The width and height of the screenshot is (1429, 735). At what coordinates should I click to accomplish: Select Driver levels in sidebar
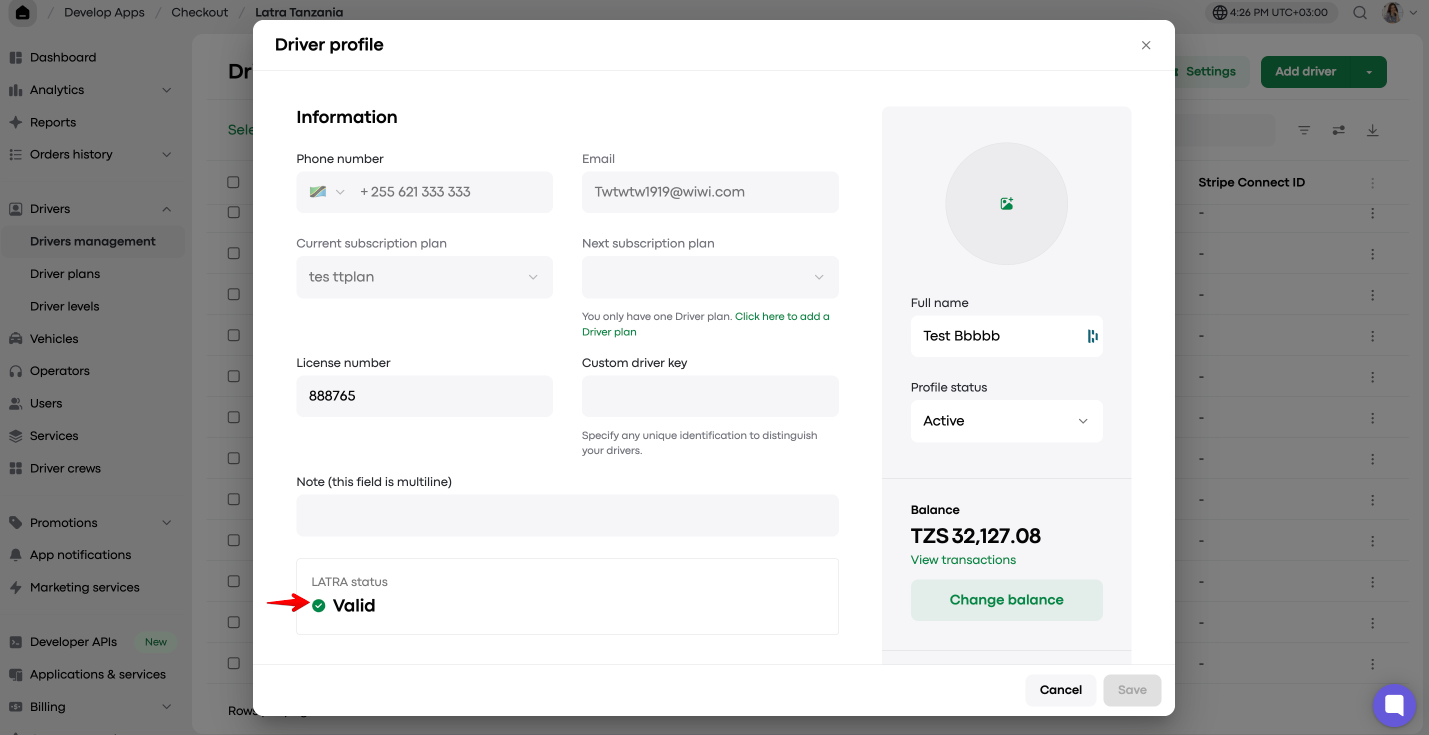coord(65,307)
